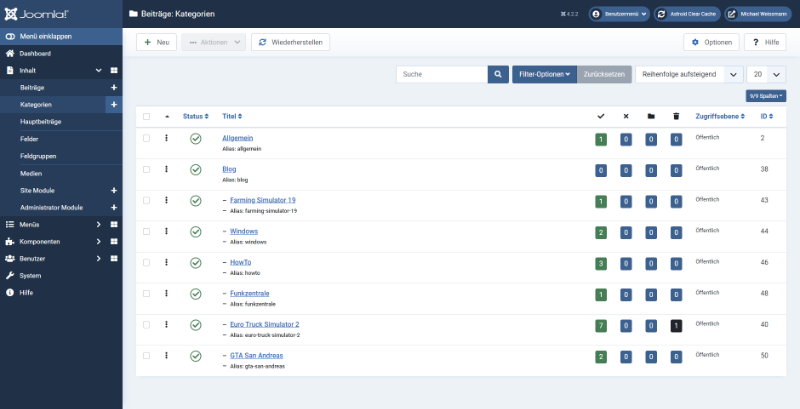
Task: Click Zurücksetzen to reset filters
Action: [x=604, y=74]
